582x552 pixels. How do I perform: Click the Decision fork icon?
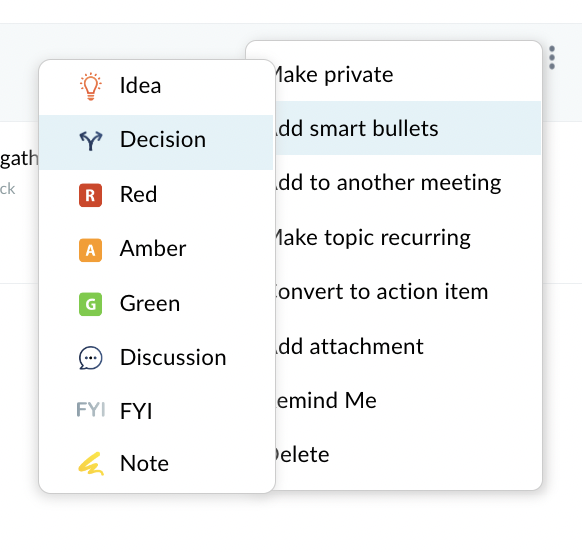91,141
